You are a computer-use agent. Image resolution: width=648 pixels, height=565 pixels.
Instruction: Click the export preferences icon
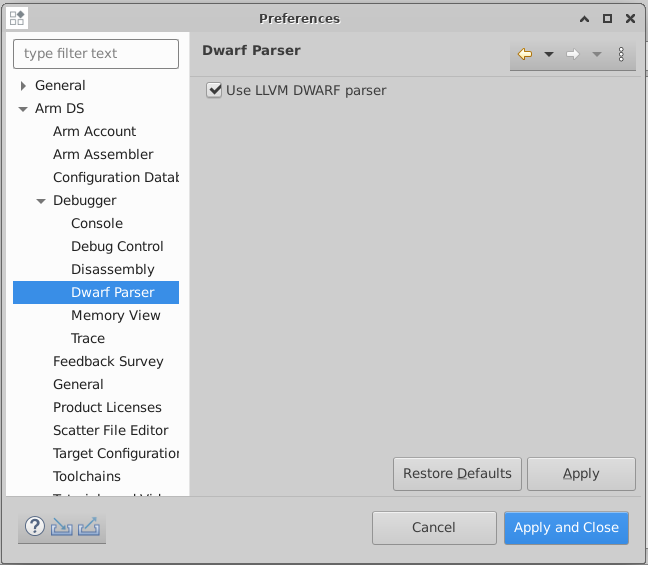tap(89, 527)
